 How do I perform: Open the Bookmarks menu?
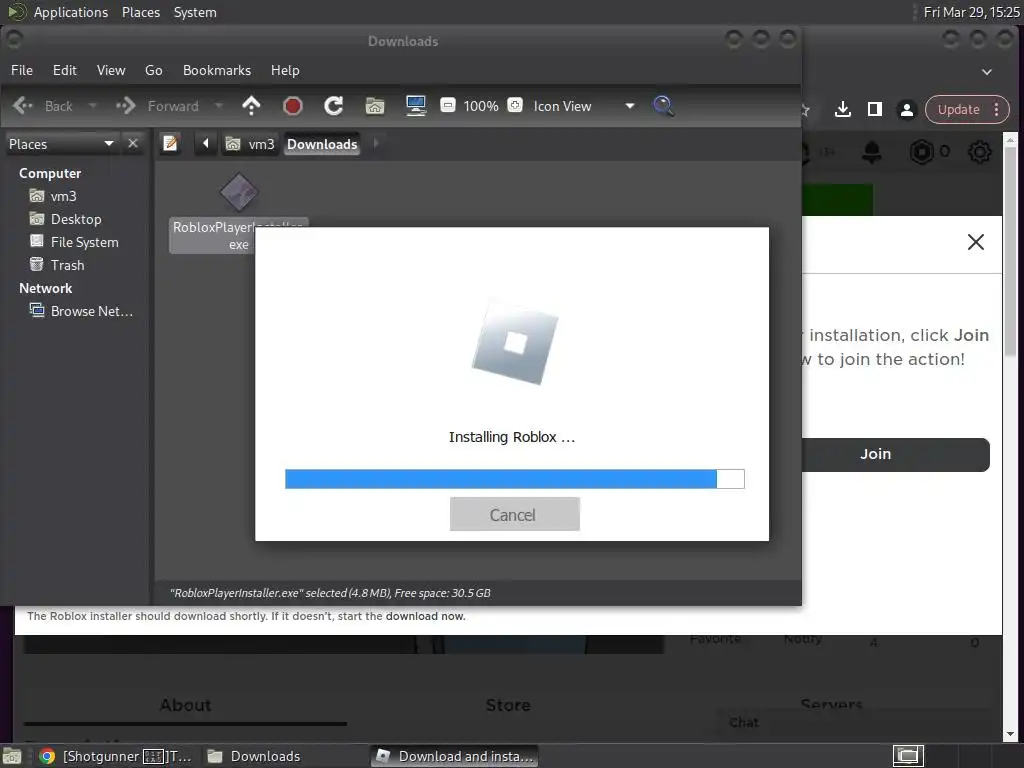217,70
